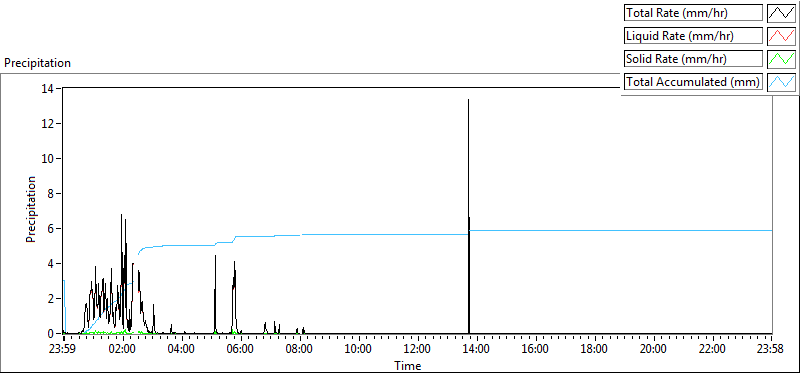This screenshot has width=800, height=373.
Task: Click the Time X-axis title
Action: (407, 365)
